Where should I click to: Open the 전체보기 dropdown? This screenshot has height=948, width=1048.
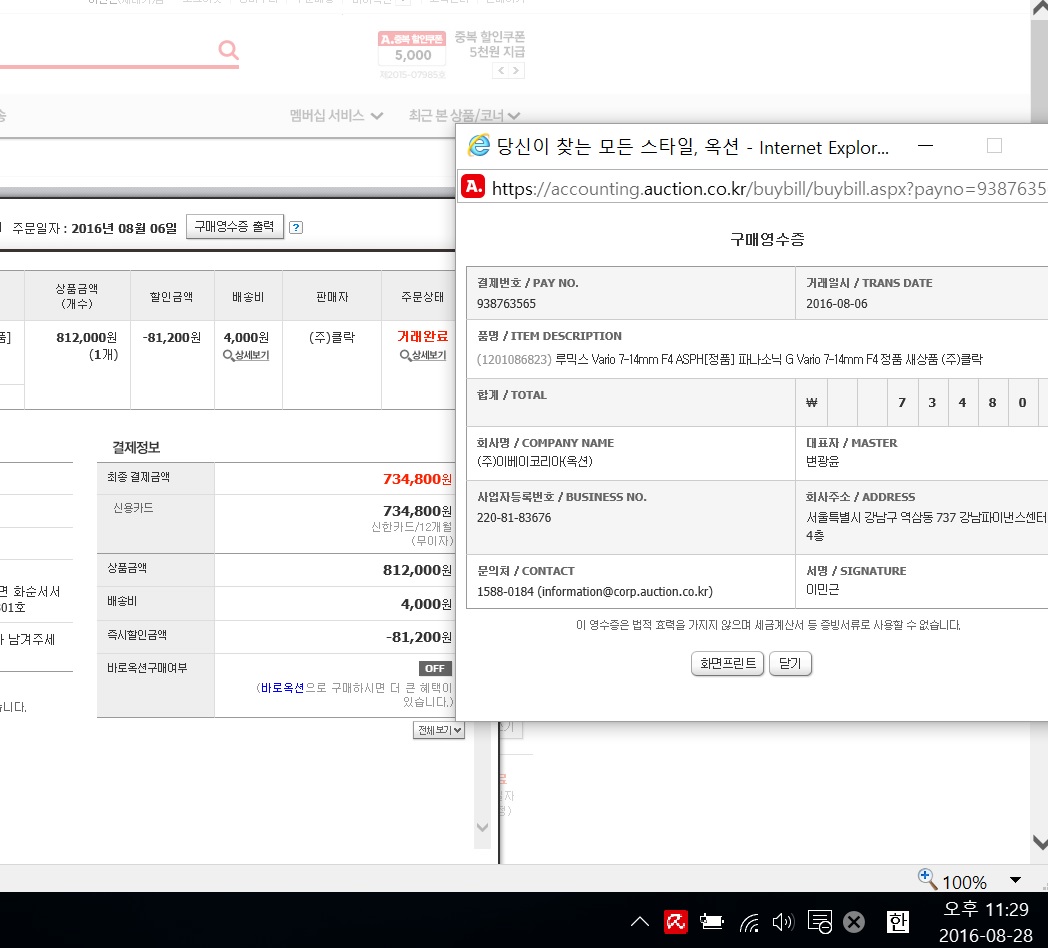pyautogui.click(x=438, y=730)
